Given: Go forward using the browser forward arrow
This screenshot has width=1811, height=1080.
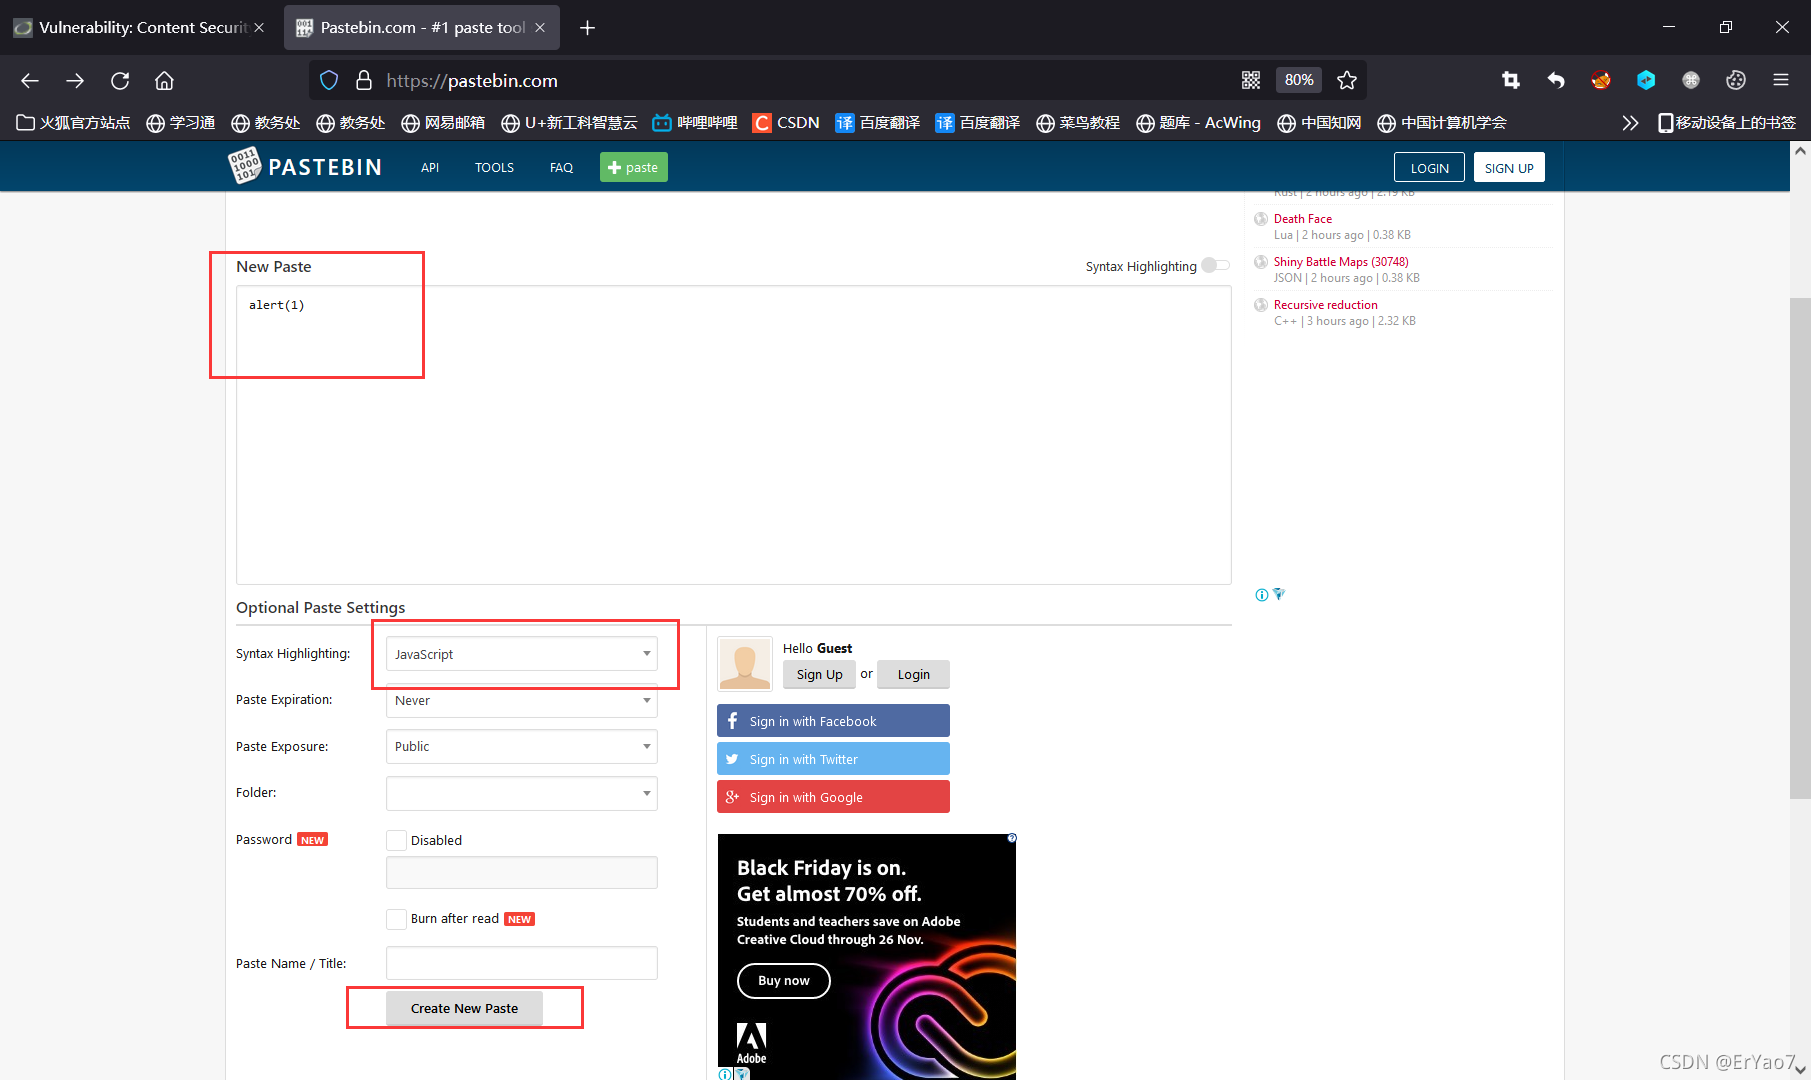Looking at the screenshot, I should pos(75,80).
